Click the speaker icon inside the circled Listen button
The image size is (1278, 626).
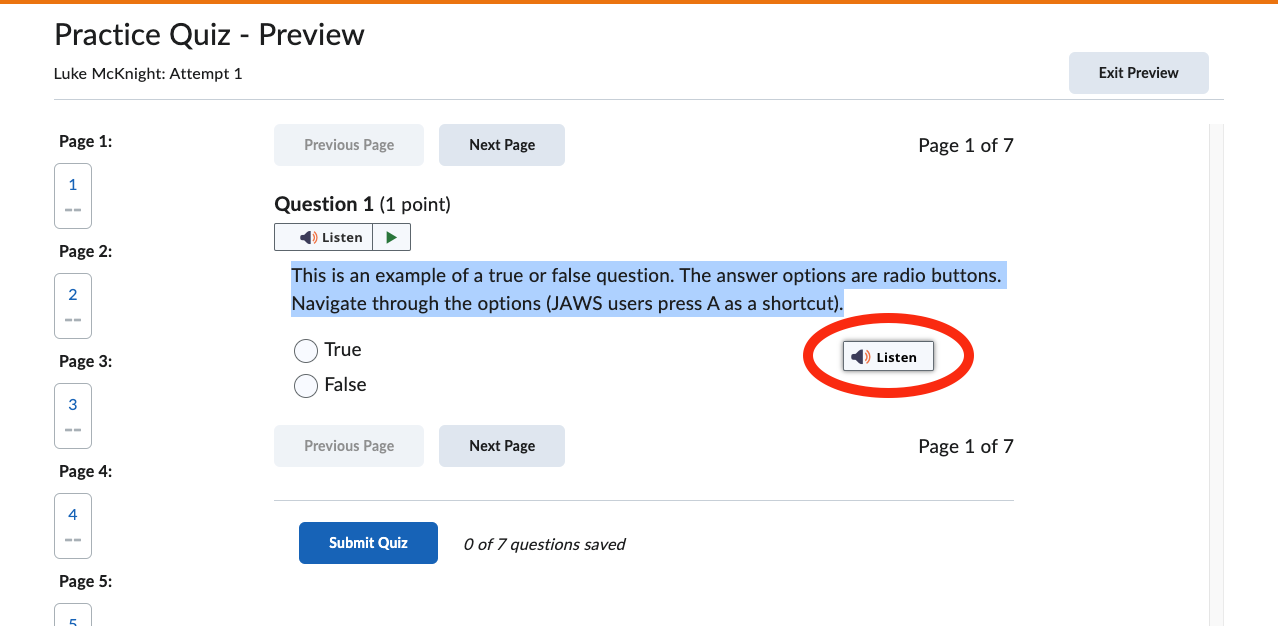tap(862, 356)
